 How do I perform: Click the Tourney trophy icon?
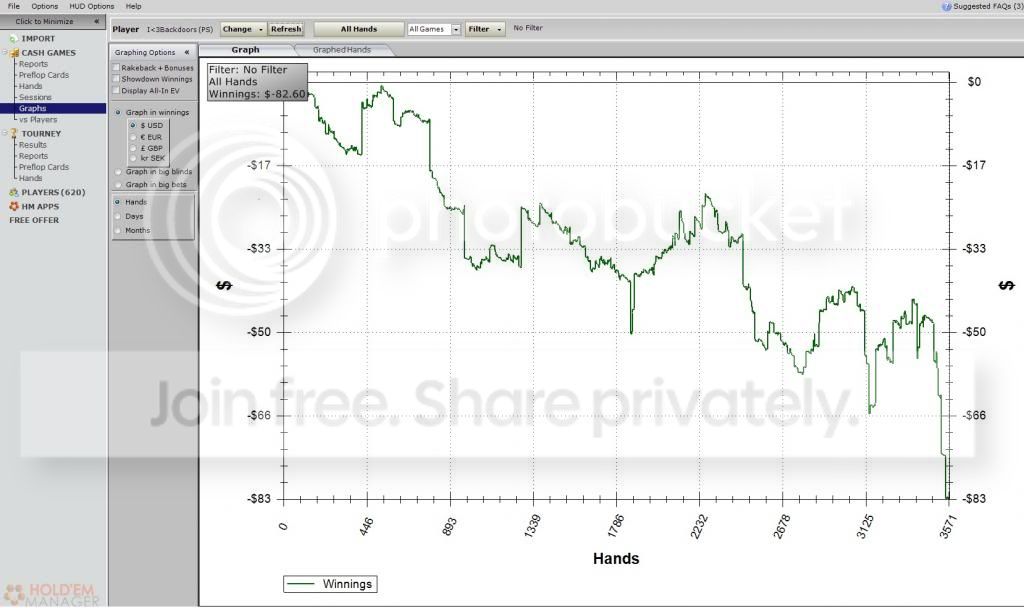point(14,133)
